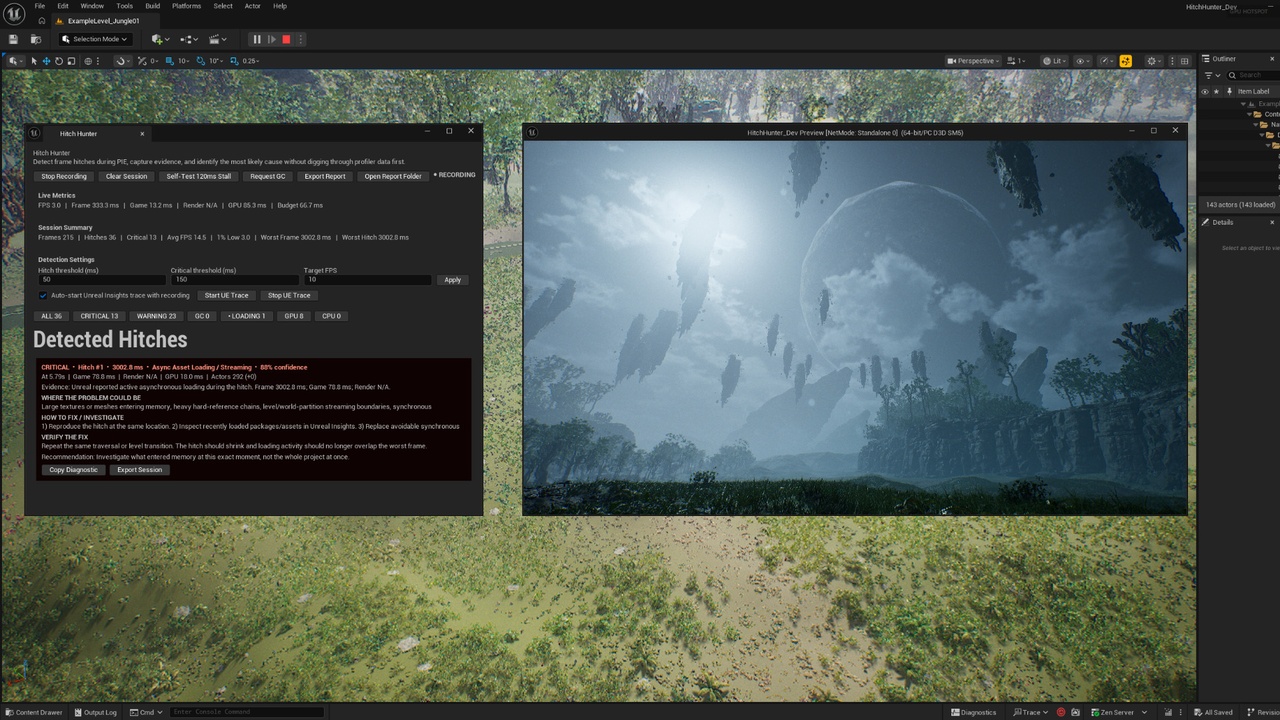
Task: Open the Lit view mode dropdown
Action: (1054, 61)
